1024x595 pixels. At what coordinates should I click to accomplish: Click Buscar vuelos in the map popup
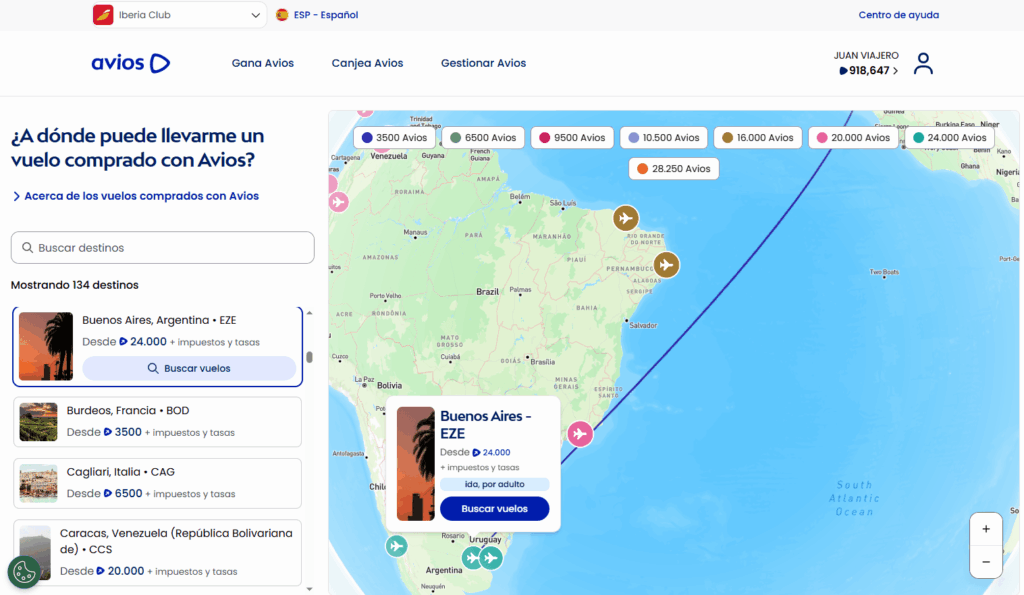coord(494,509)
